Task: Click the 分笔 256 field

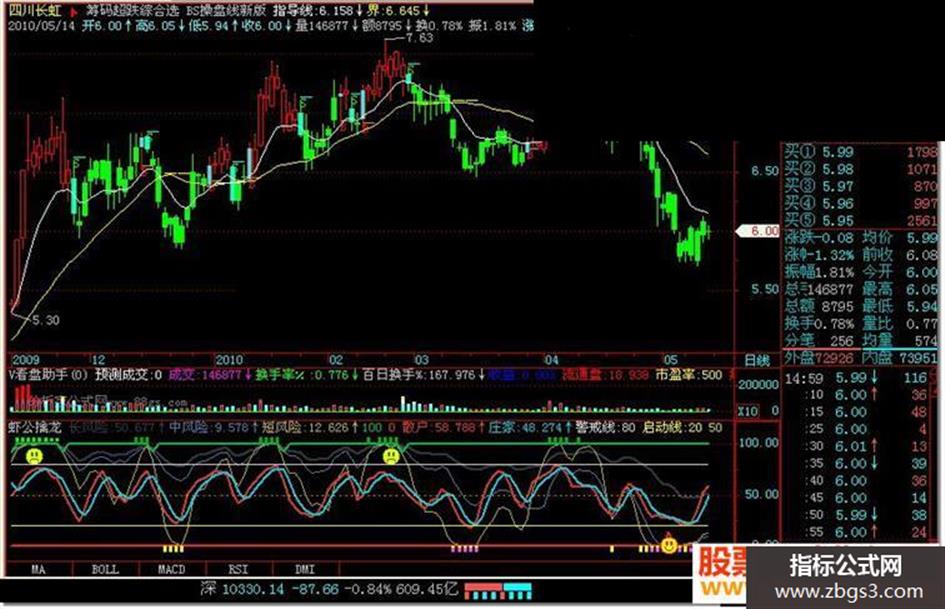Action: [x=820, y=341]
